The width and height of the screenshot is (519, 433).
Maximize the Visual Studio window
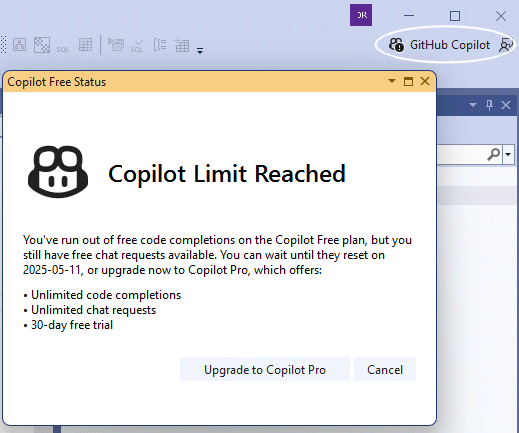pos(455,16)
